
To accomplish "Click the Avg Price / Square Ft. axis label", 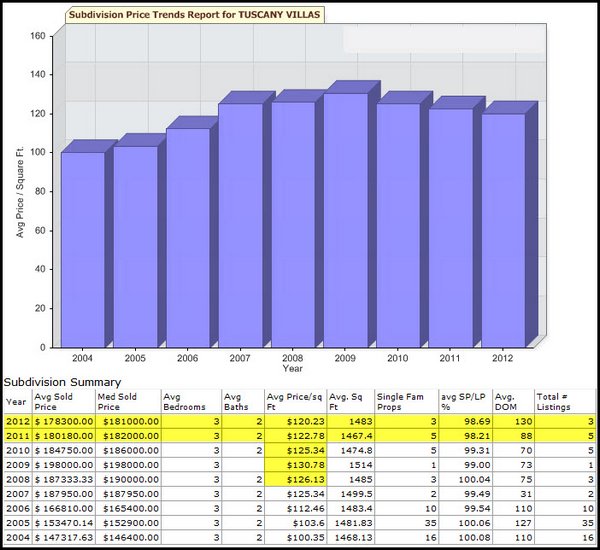I will click(x=20, y=191).
